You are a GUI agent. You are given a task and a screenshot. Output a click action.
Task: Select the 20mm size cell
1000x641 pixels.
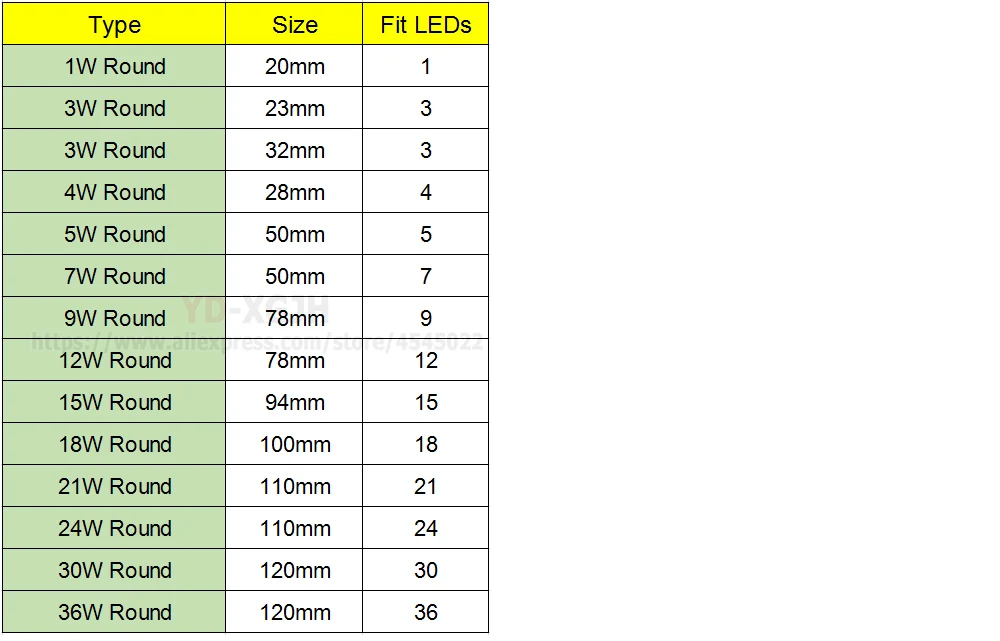pos(294,67)
